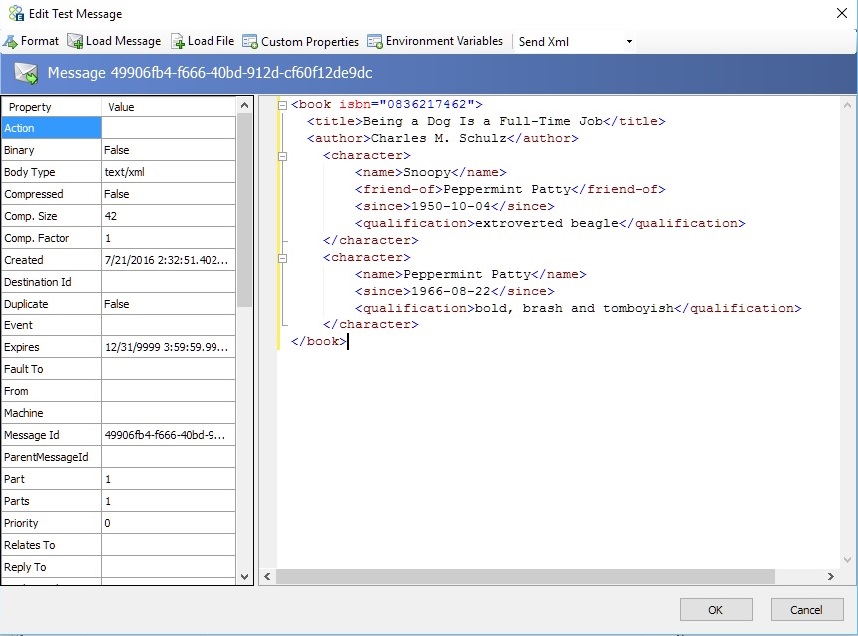858x636 pixels.
Task: Click the author Charles M. Schulz line
Action: click(443, 138)
